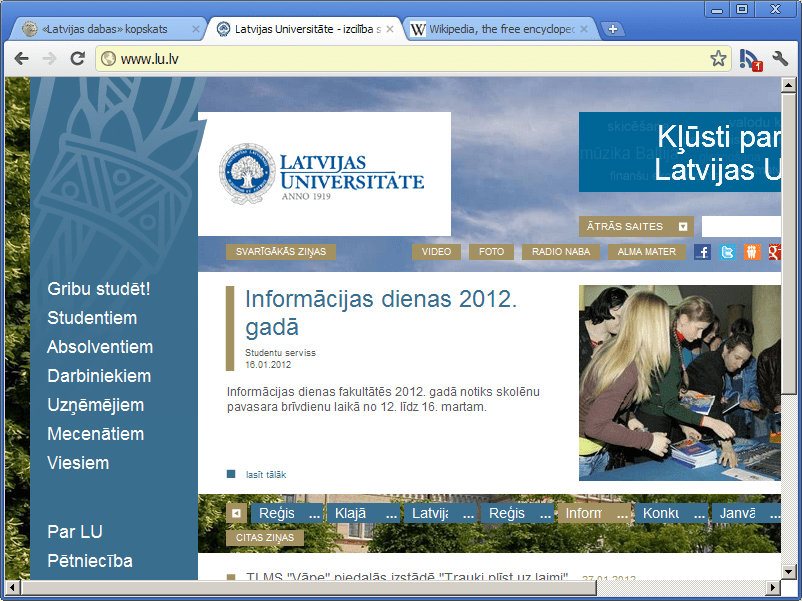Click the news carousel left arrow
Screen dimensions: 802x601
pyautogui.click(x=236, y=513)
